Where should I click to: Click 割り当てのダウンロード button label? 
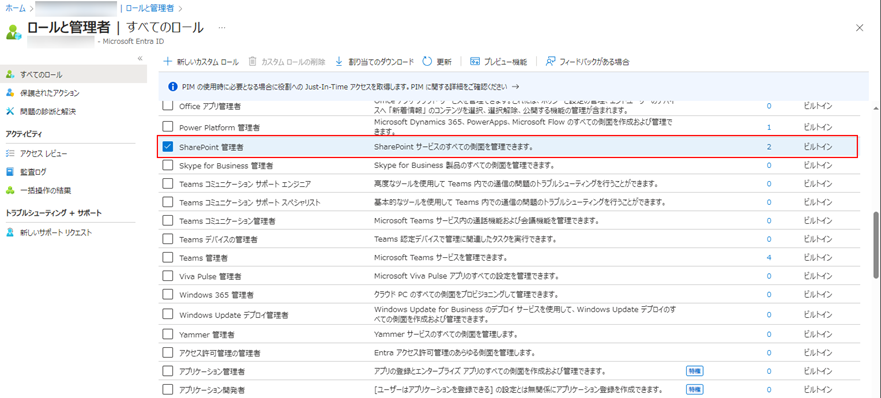click(381, 62)
